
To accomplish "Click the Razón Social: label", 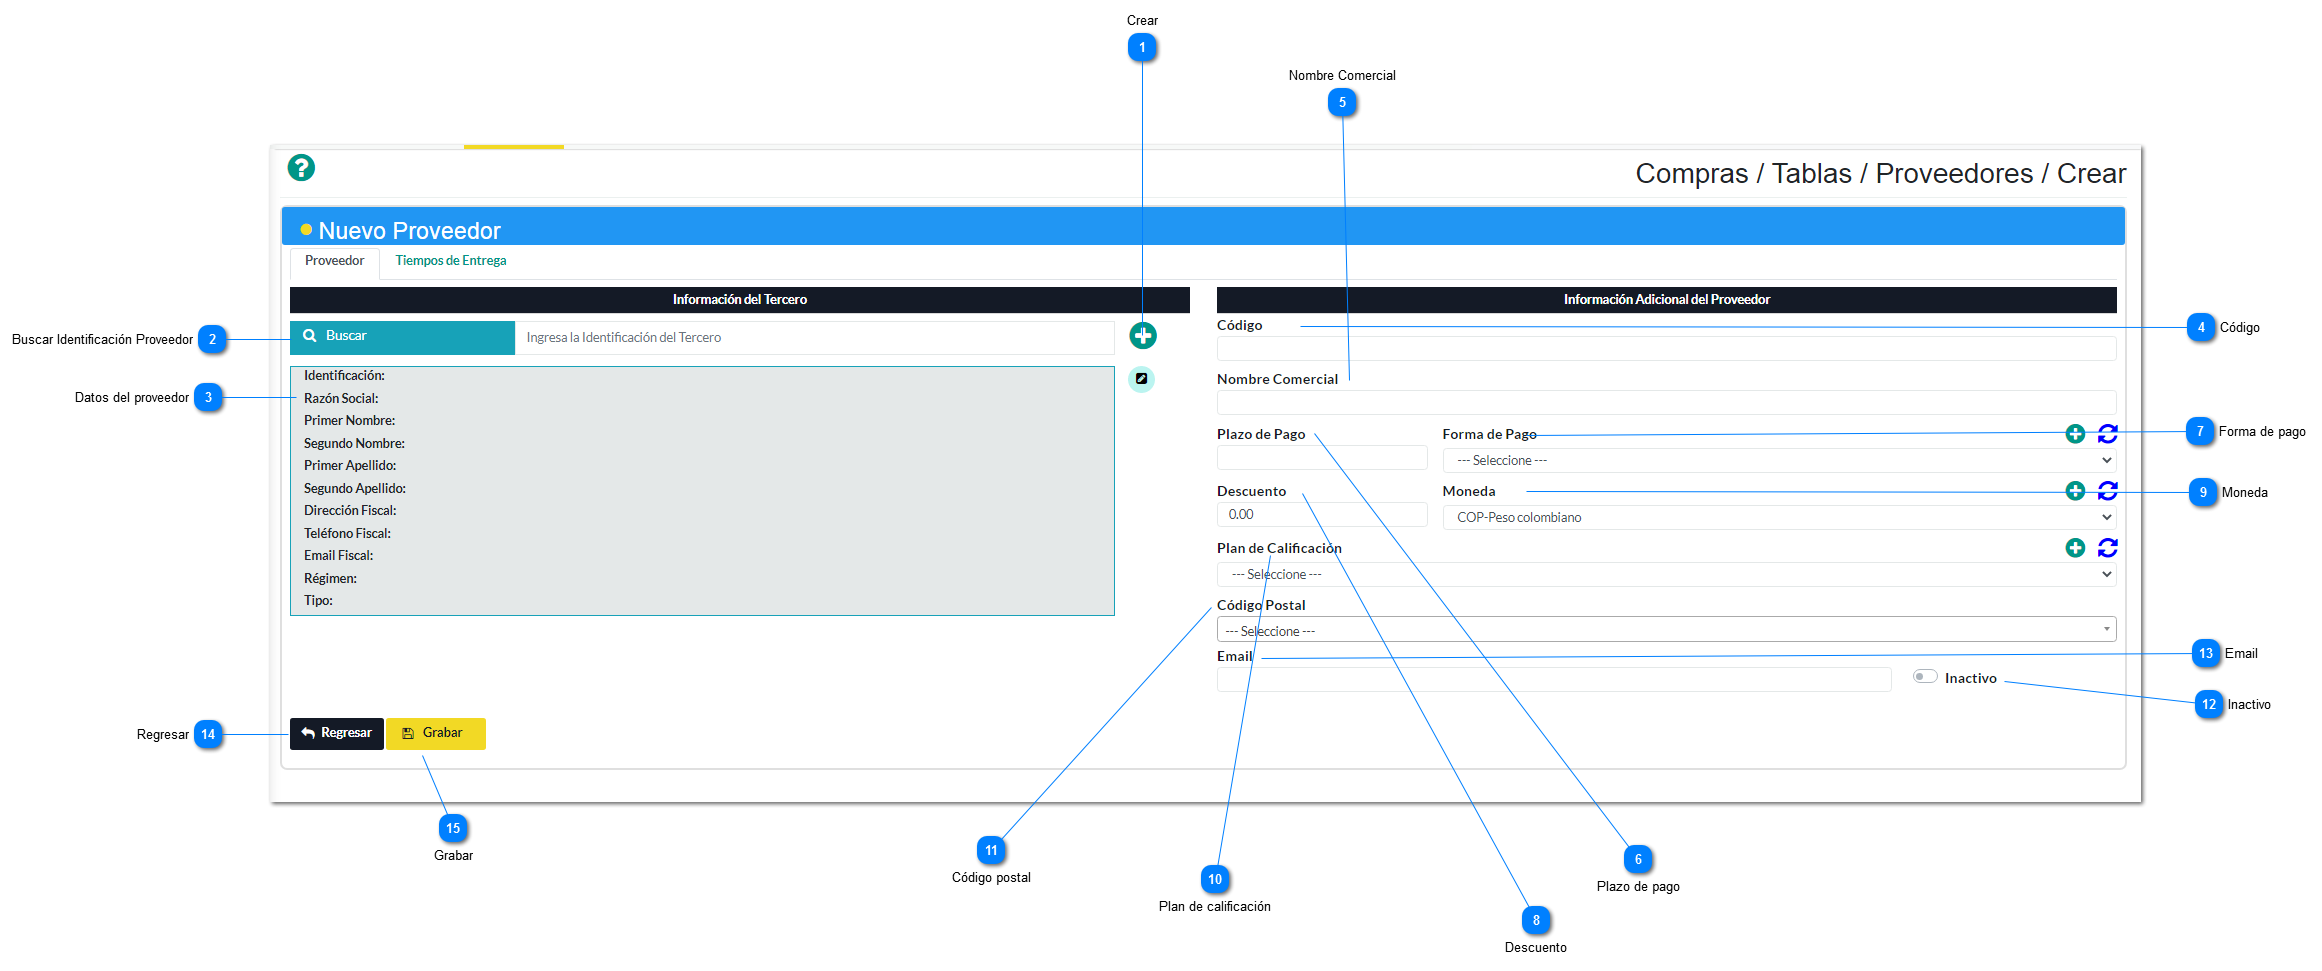I will (341, 399).
